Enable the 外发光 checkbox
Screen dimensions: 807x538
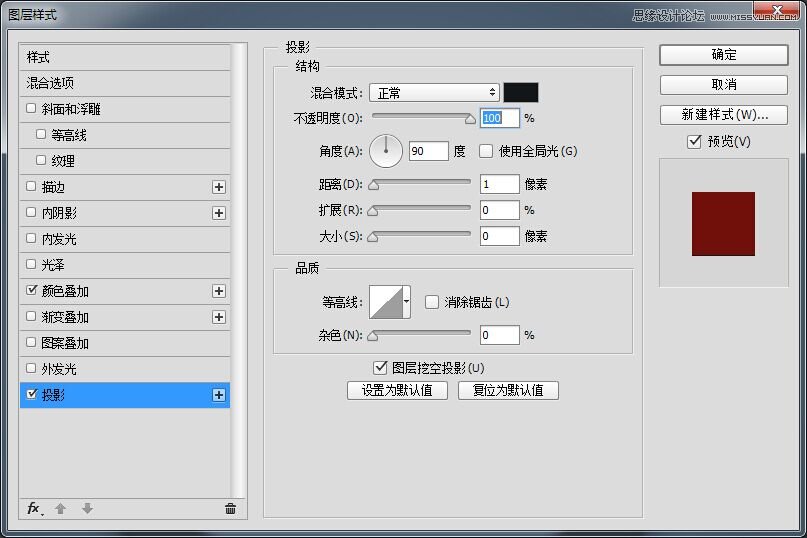(x=31, y=368)
